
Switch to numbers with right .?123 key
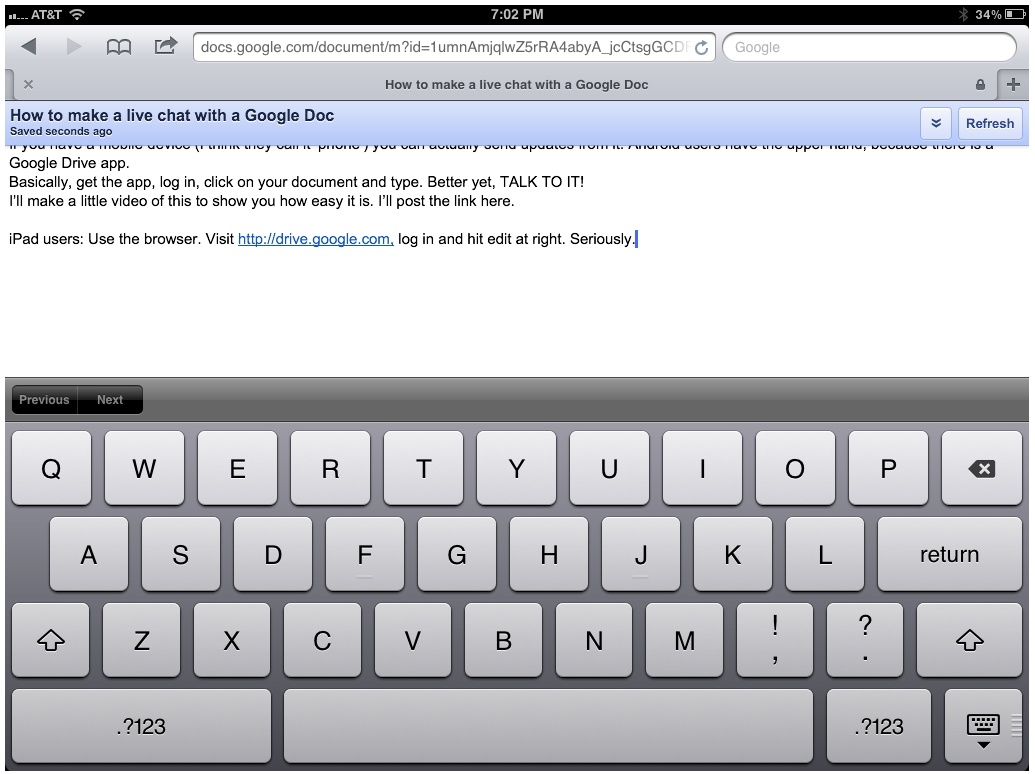pos(879,726)
